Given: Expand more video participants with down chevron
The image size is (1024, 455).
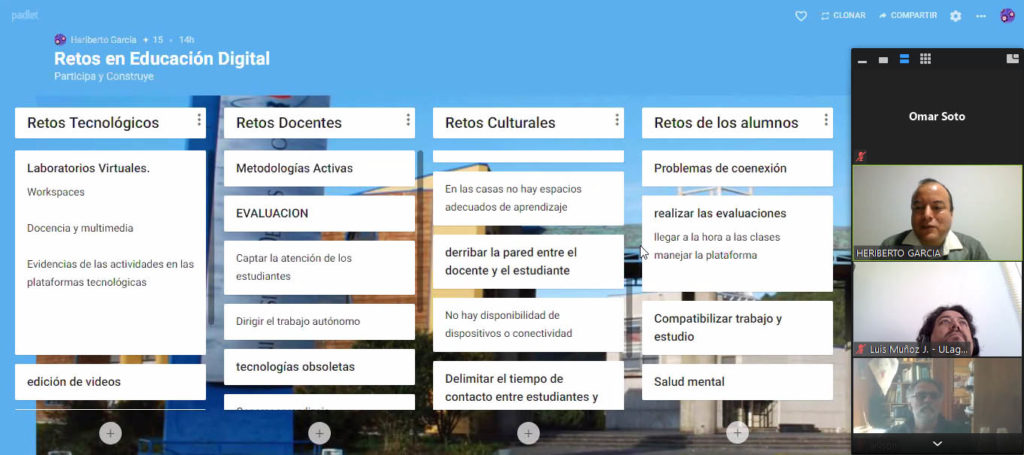Looking at the screenshot, I should point(937,443).
